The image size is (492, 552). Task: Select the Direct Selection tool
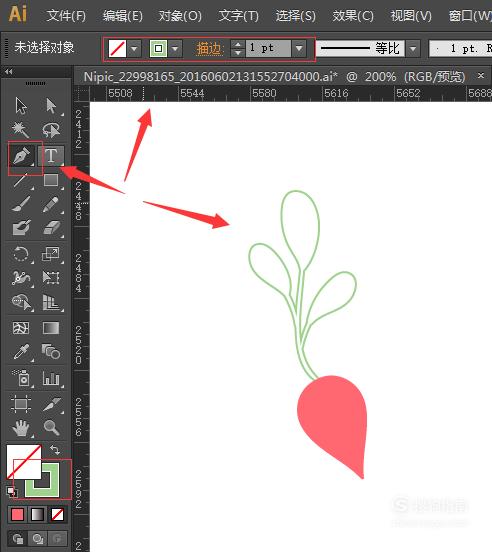point(51,106)
